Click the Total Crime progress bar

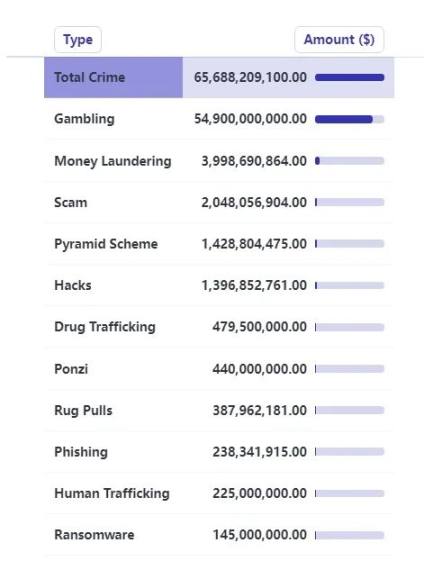(x=349, y=78)
